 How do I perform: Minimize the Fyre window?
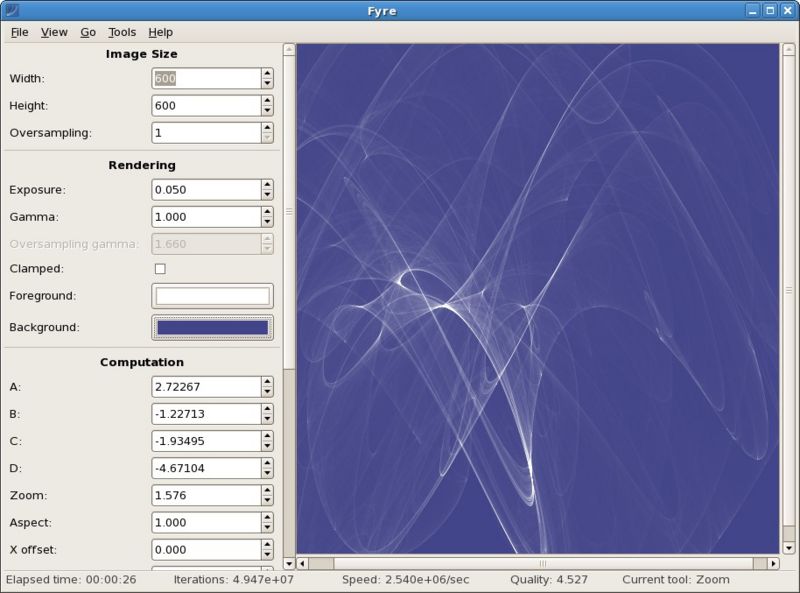pyautogui.click(x=753, y=11)
